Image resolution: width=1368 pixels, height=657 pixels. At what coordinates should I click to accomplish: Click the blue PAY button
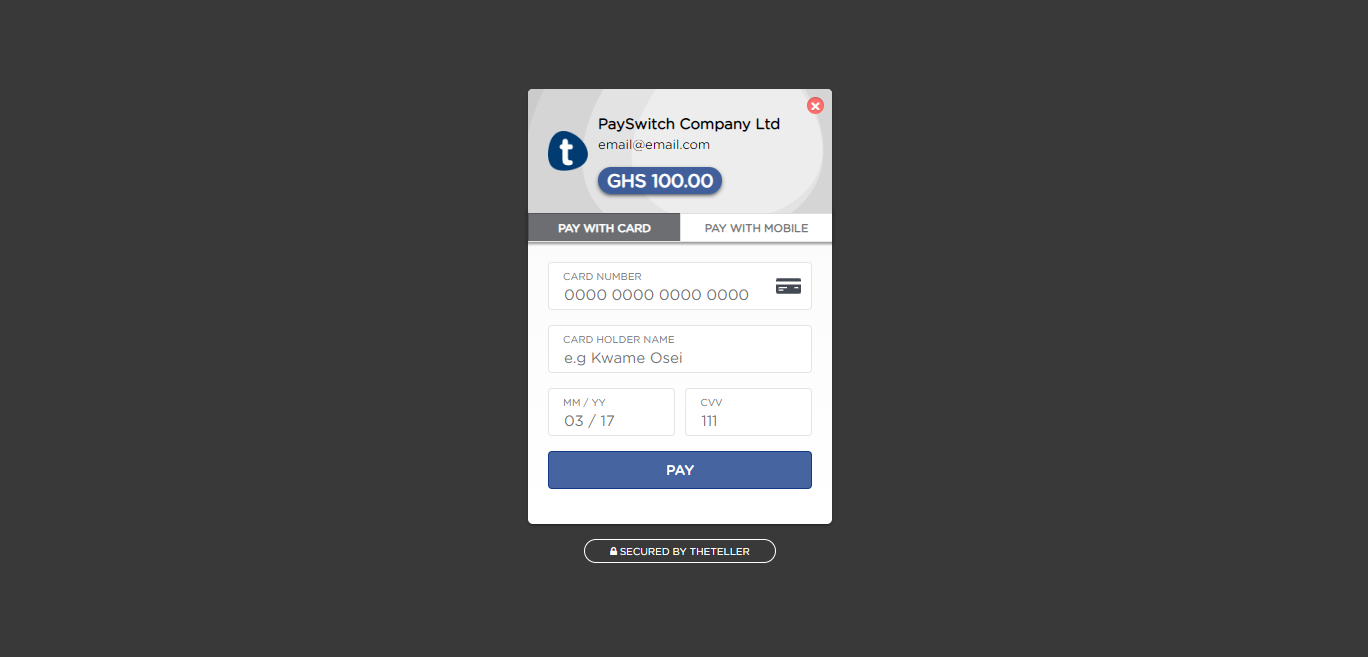(x=680, y=470)
